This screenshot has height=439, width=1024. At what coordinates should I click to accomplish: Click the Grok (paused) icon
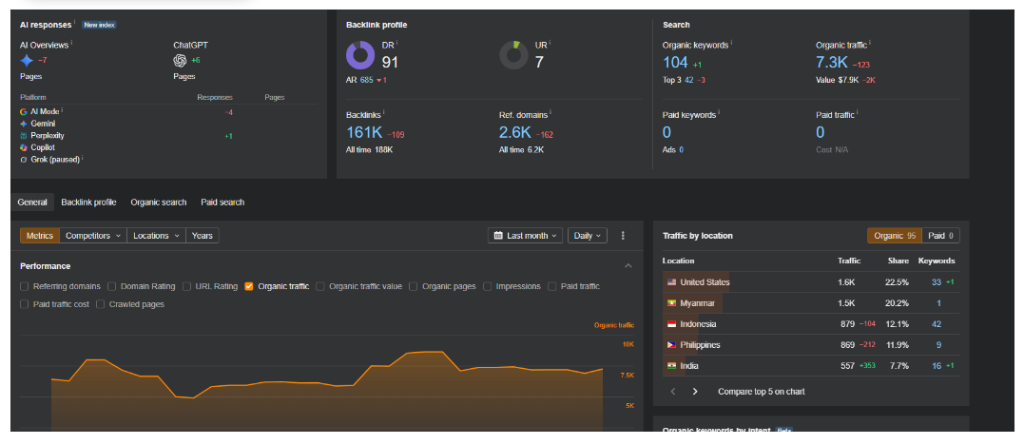(x=24, y=159)
